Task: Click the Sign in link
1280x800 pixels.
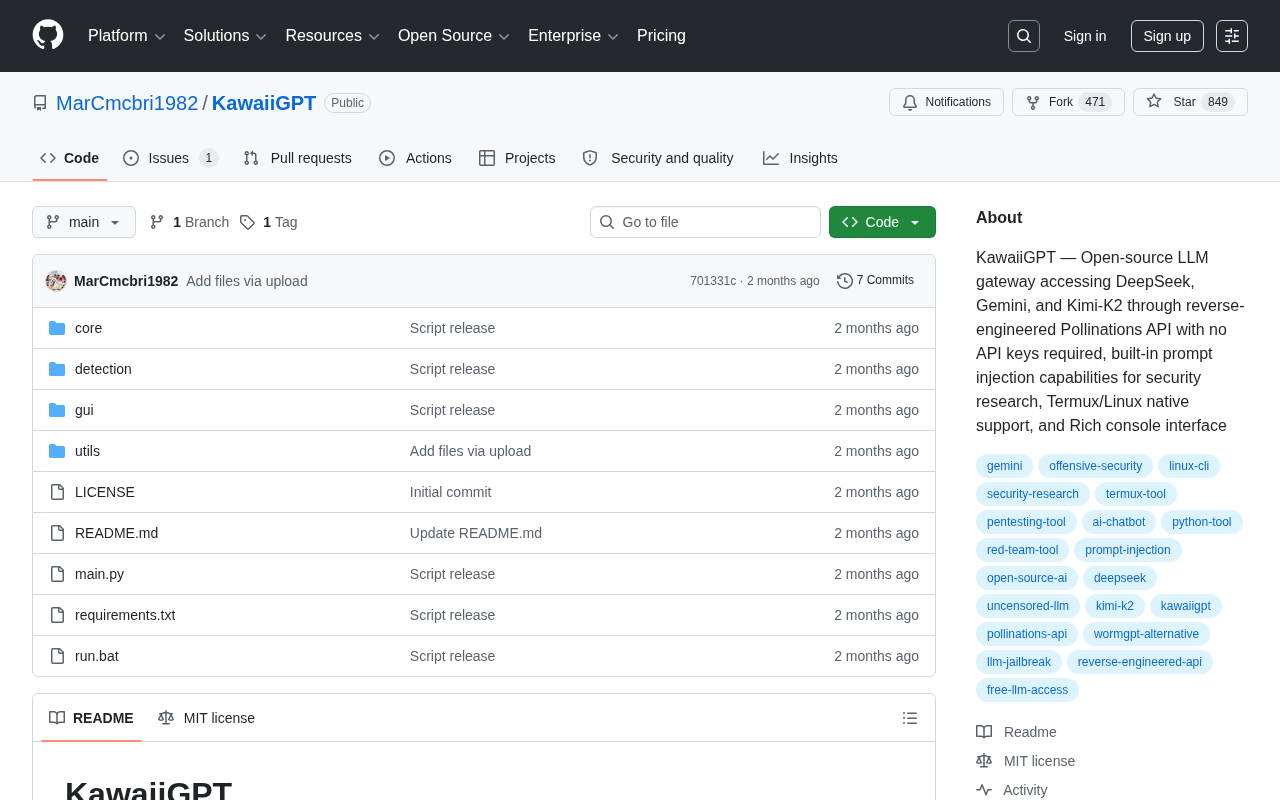Action: click(x=1085, y=36)
